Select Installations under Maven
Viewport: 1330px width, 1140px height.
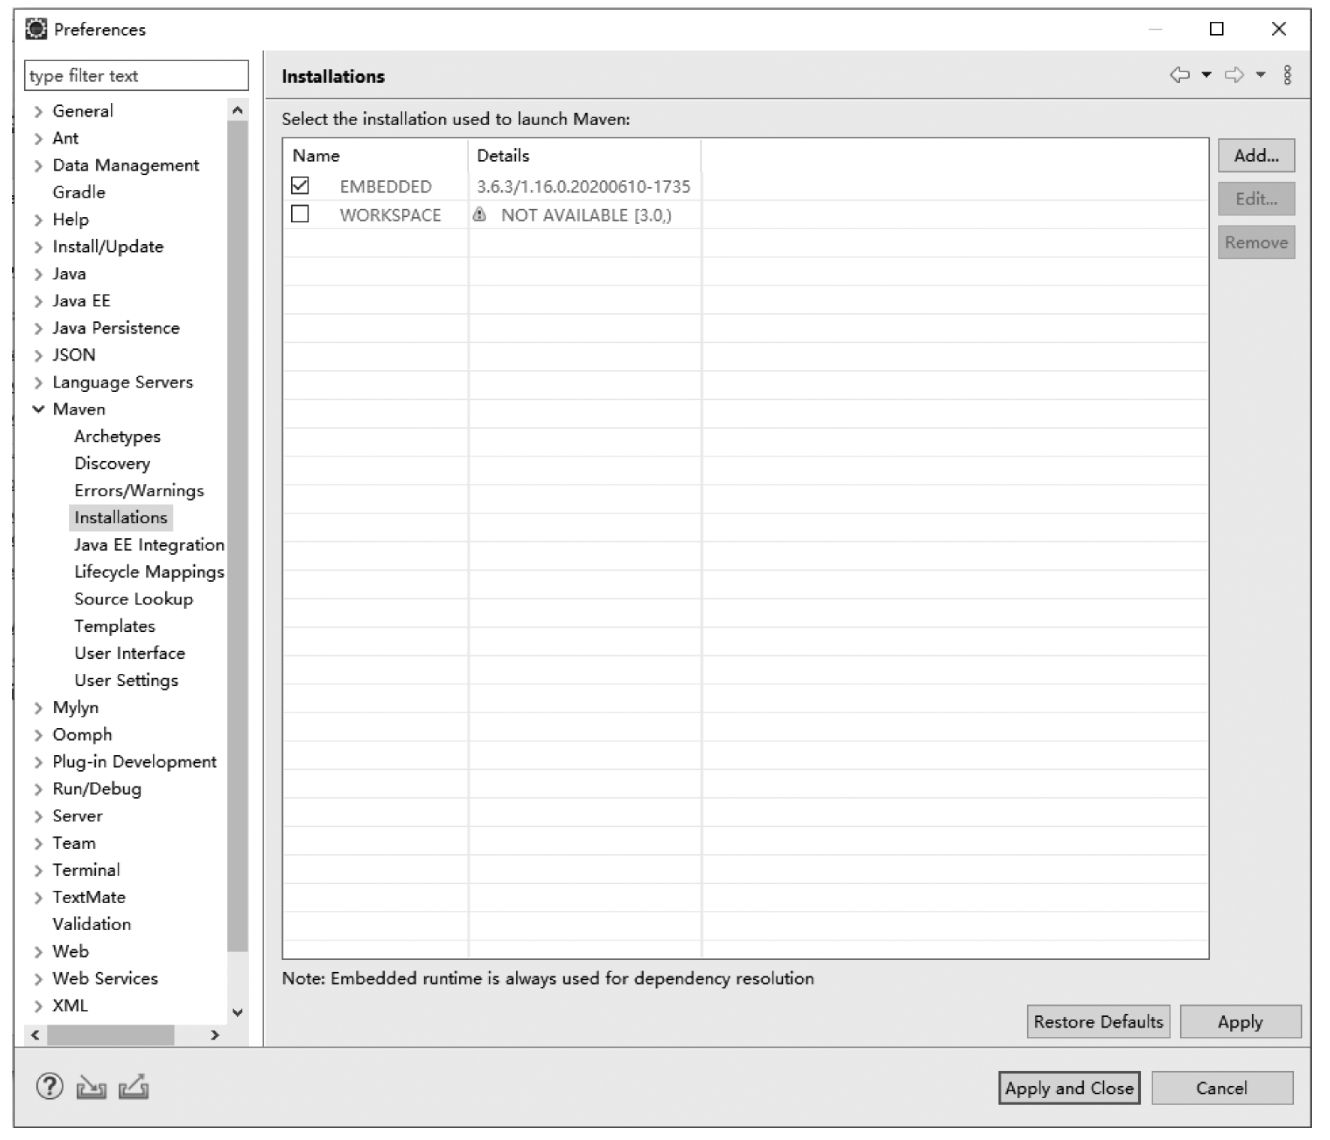tap(121, 517)
